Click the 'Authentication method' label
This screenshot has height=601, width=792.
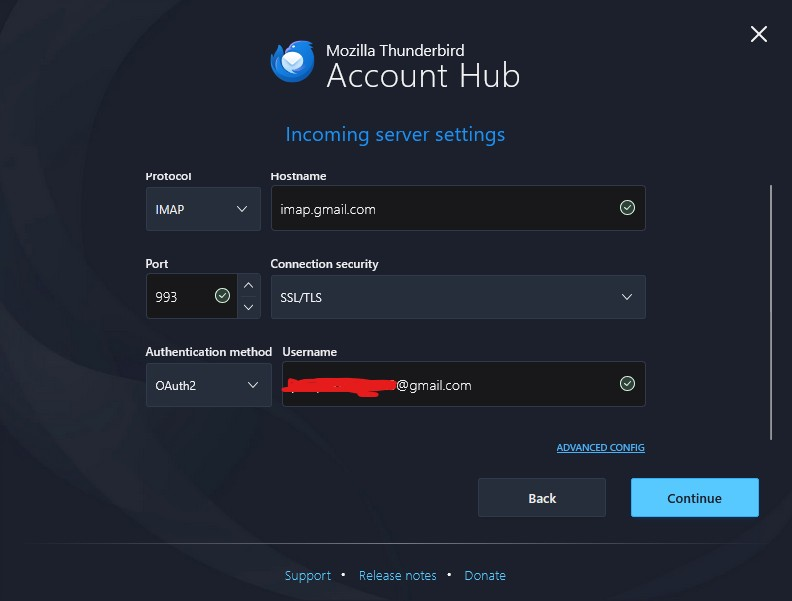coord(209,352)
